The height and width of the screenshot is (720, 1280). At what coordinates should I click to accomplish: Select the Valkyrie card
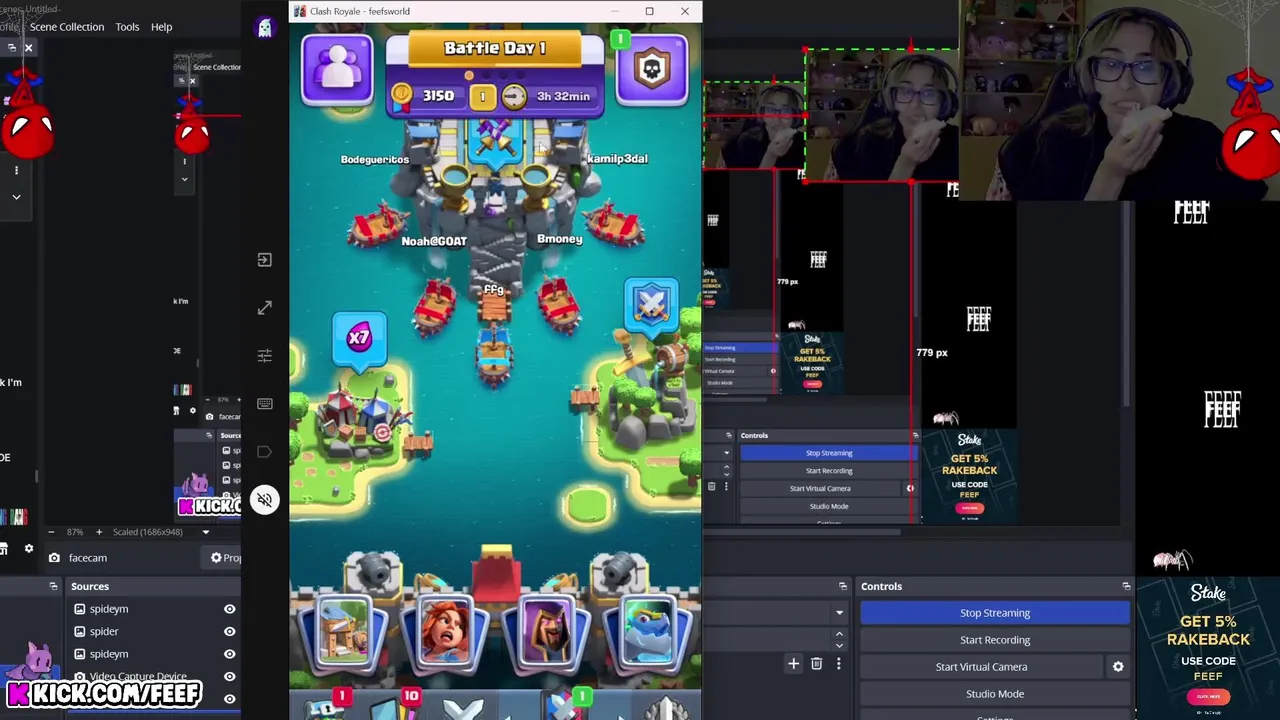447,631
